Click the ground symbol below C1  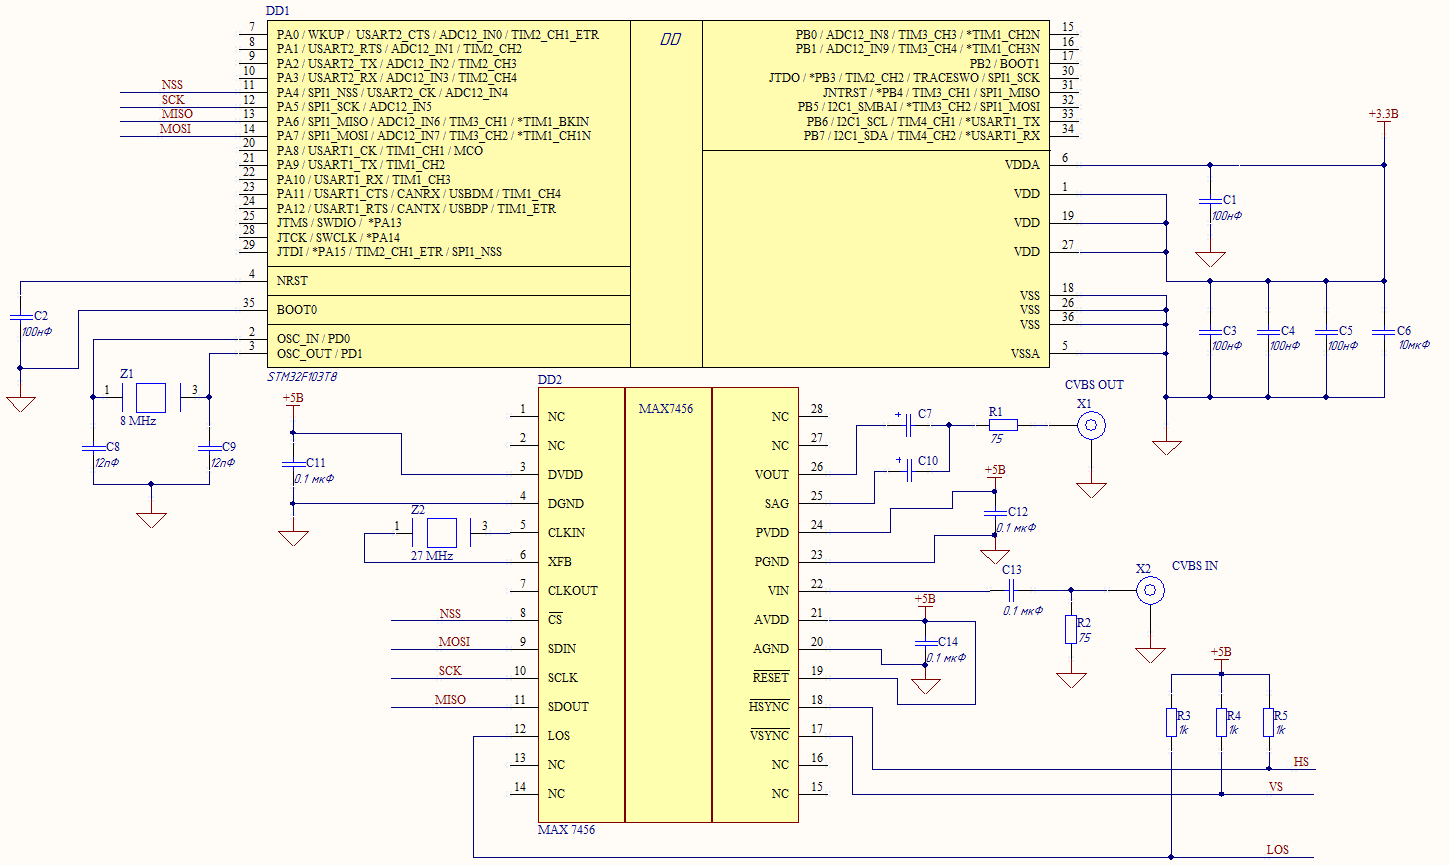(1210, 259)
